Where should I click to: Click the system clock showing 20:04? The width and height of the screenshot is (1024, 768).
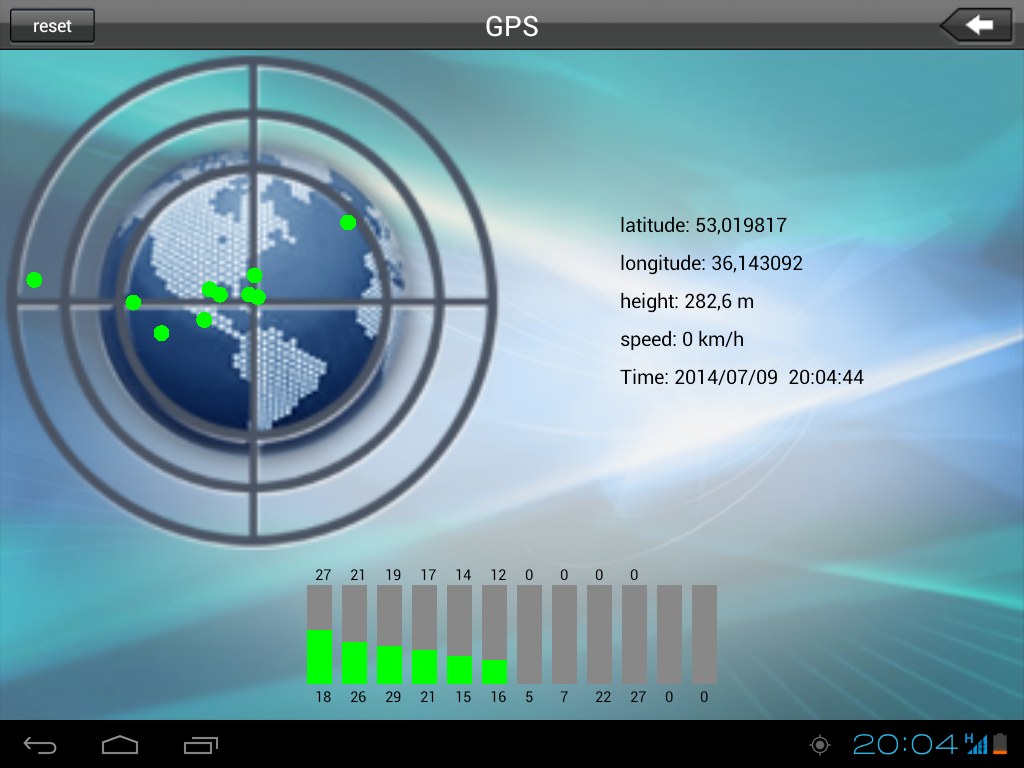tap(905, 744)
